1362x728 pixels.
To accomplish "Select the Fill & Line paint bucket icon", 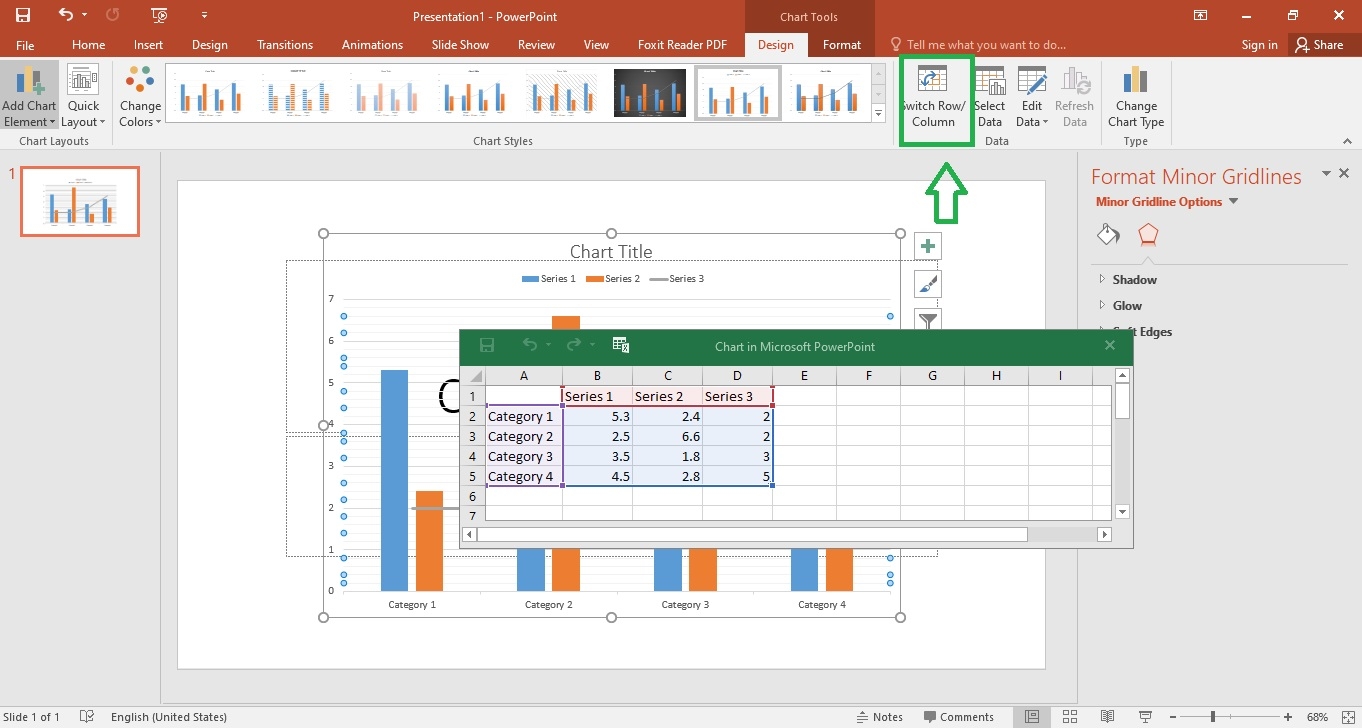I will [1108, 235].
